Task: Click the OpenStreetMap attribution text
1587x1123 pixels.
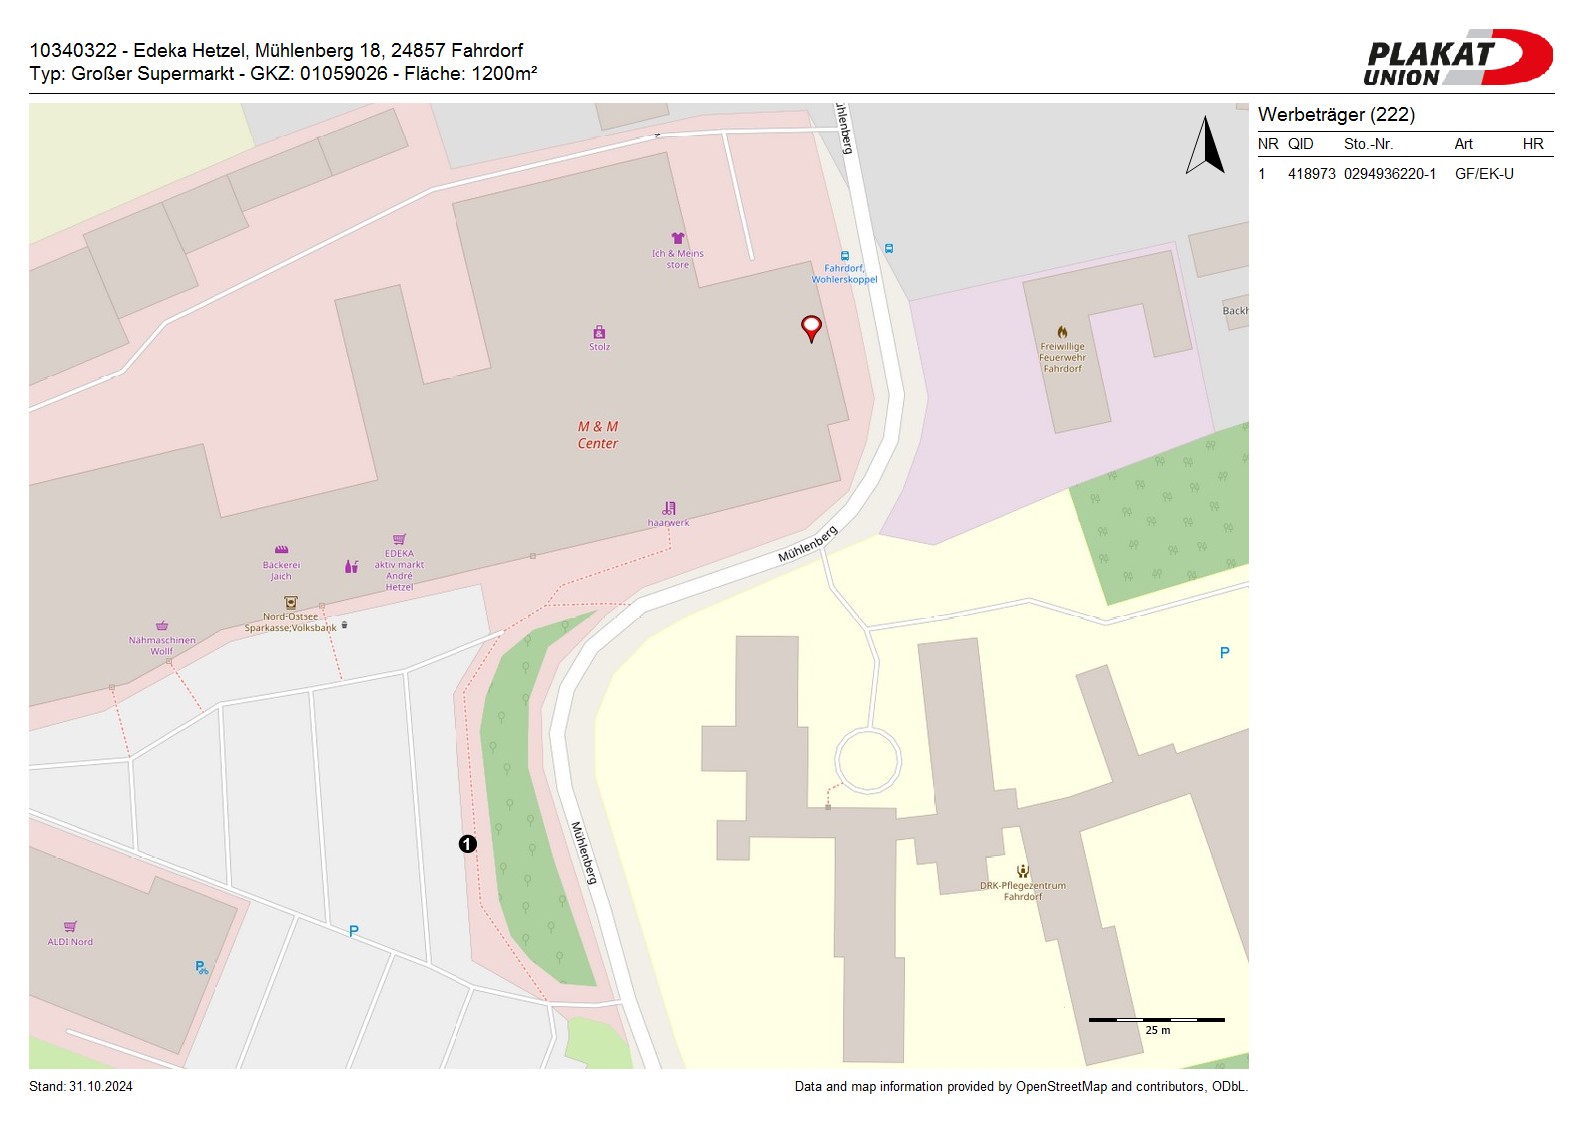Action: (x=1020, y=1087)
